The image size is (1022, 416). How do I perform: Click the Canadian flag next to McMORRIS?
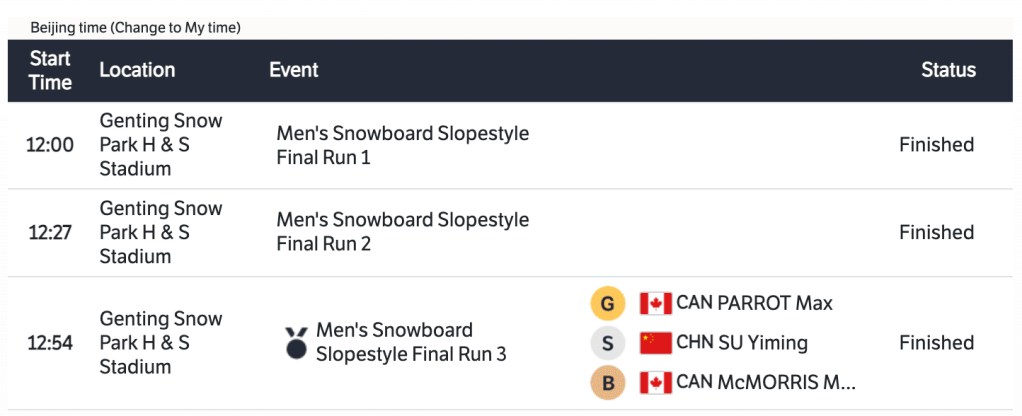[656, 382]
